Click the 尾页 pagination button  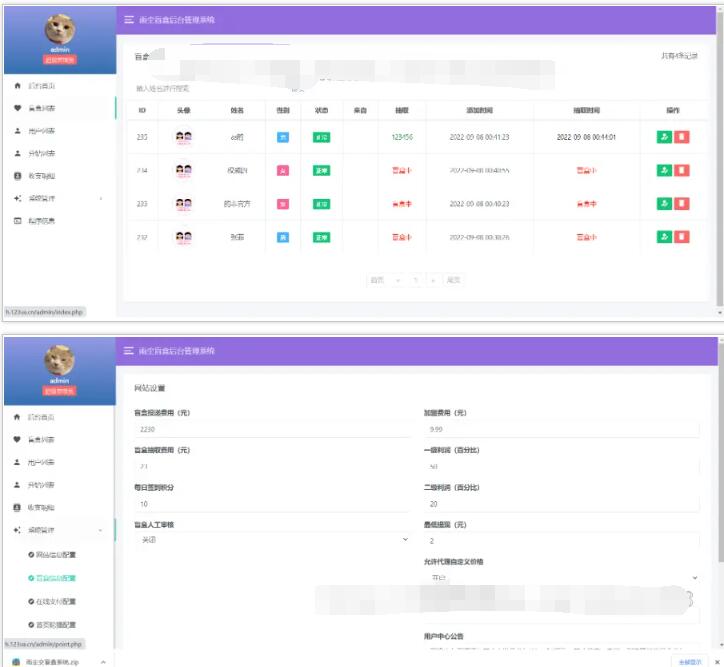coord(454,280)
